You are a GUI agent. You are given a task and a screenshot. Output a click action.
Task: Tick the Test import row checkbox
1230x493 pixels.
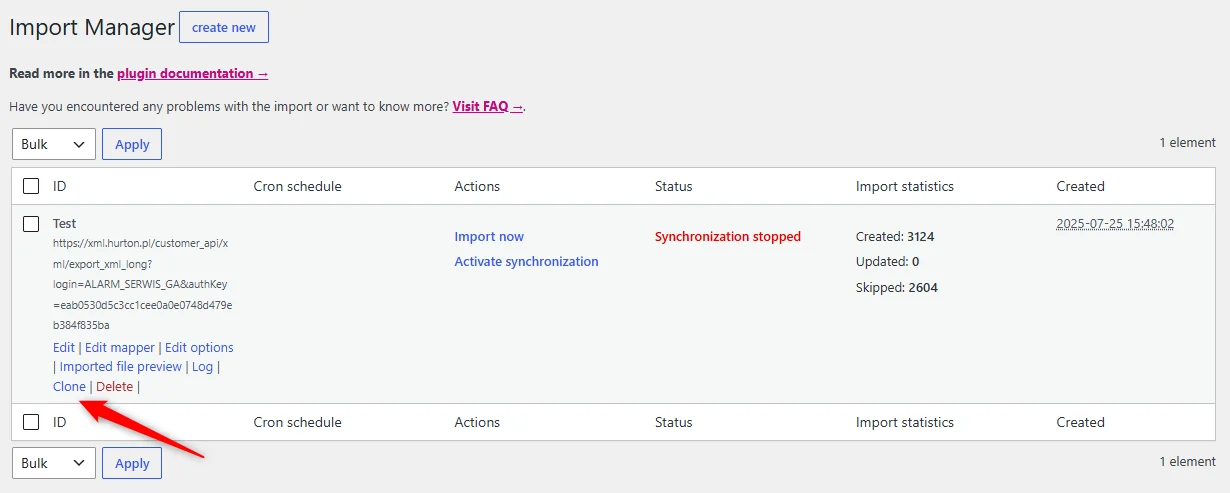click(x=31, y=224)
